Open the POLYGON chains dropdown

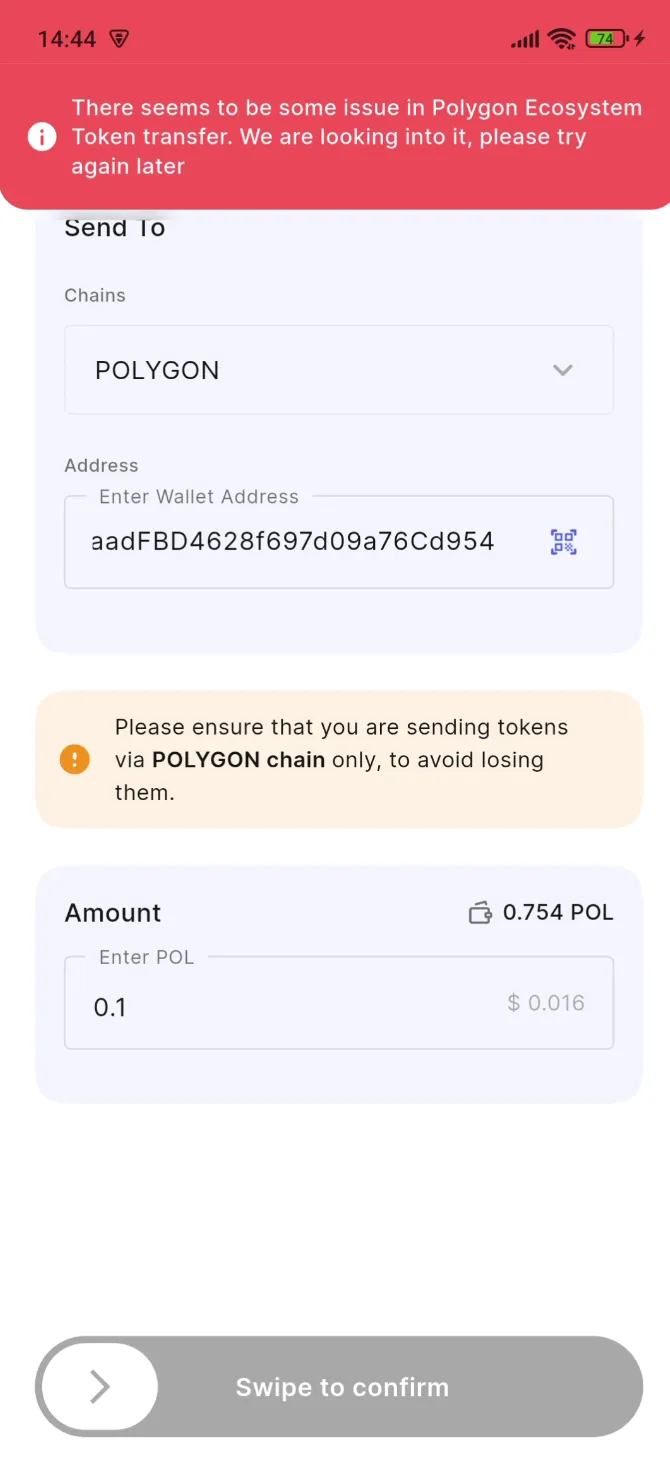pyautogui.click(x=338, y=370)
